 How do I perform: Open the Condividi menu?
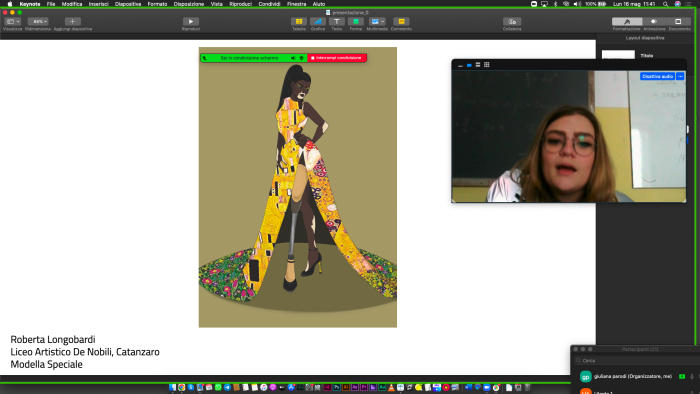[269, 4]
